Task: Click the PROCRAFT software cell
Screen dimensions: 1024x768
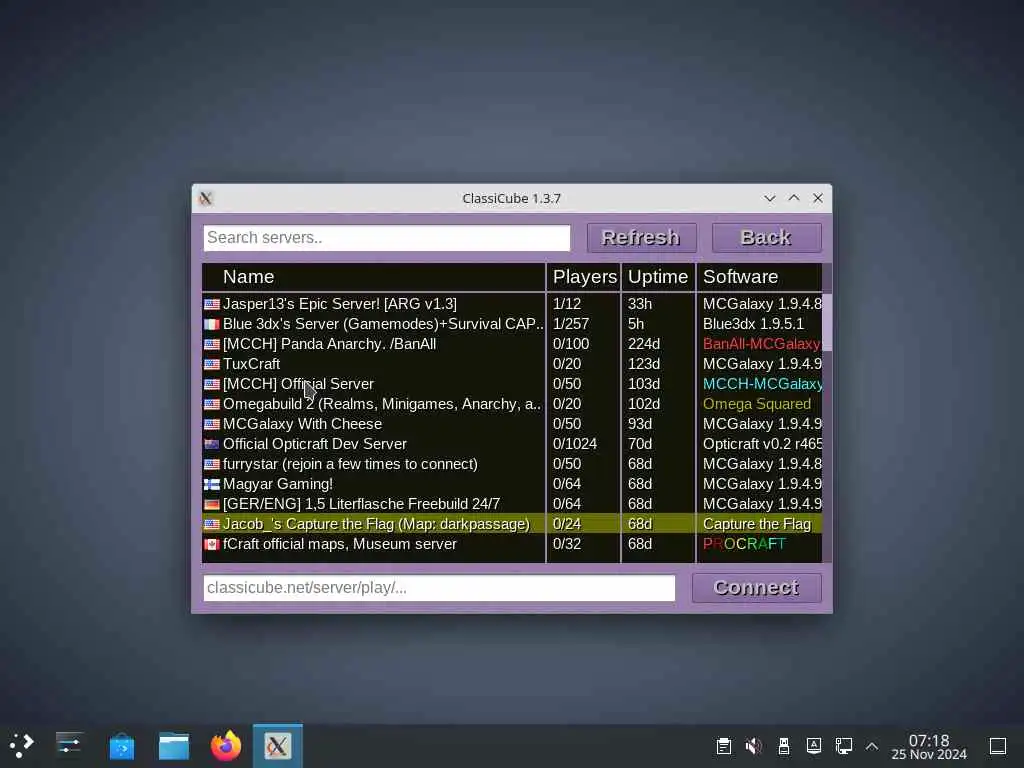Action: coord(744,544)
